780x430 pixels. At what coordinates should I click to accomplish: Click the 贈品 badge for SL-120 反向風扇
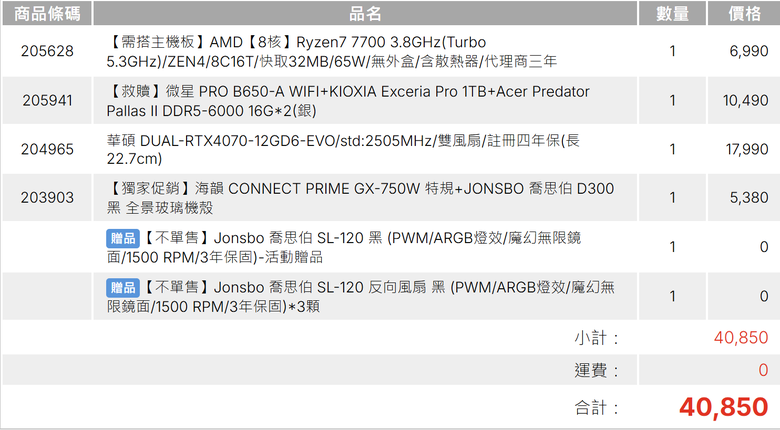click(x=123, y=288)
